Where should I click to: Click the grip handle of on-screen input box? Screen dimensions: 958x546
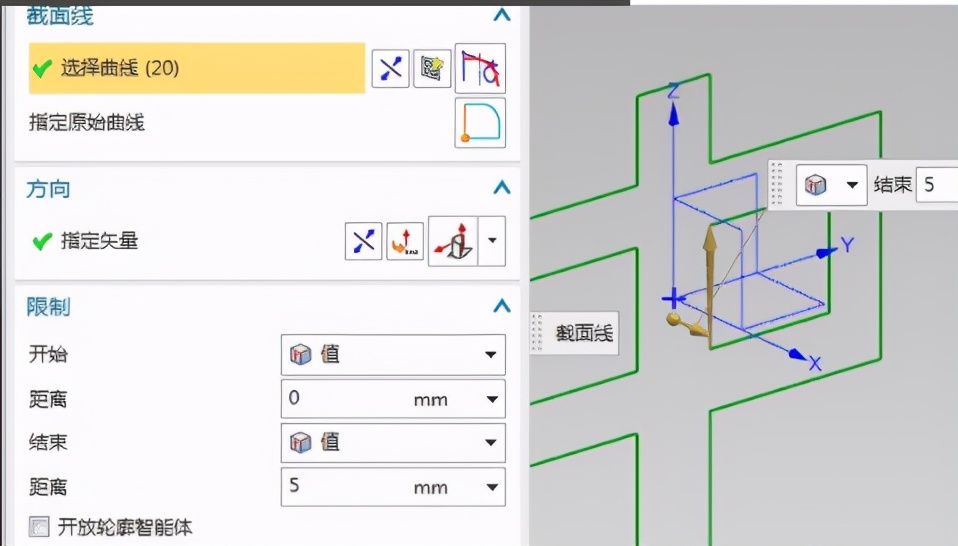click(777, 184)
